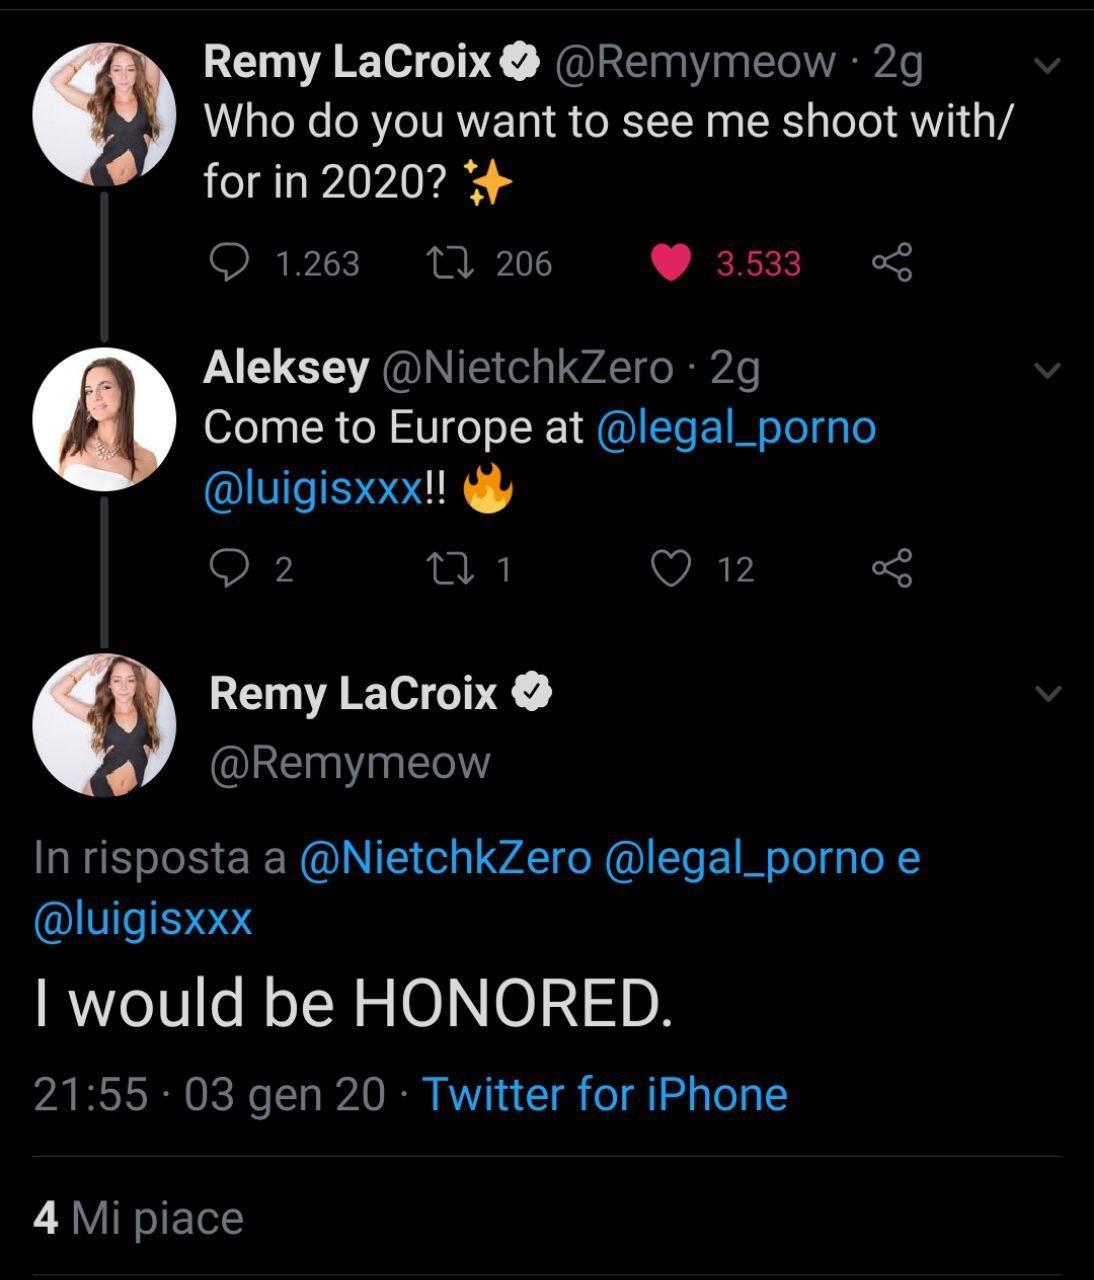Open options chevron on Aleksey's tweet
Screen dimensions: 1094x1280
[1047, 371]
